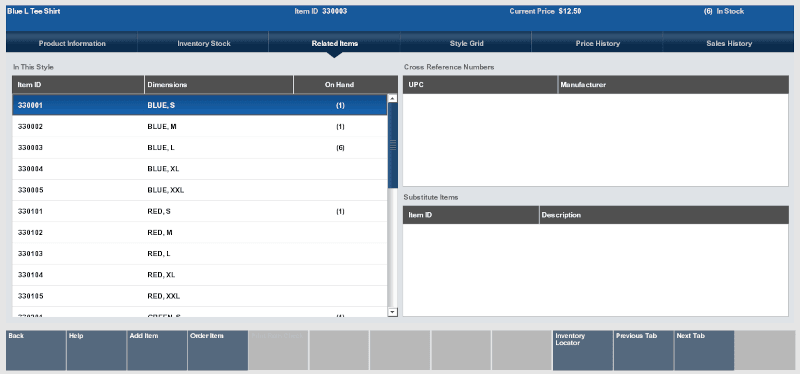Click the RED, L dimension cell

pos(159,254)
